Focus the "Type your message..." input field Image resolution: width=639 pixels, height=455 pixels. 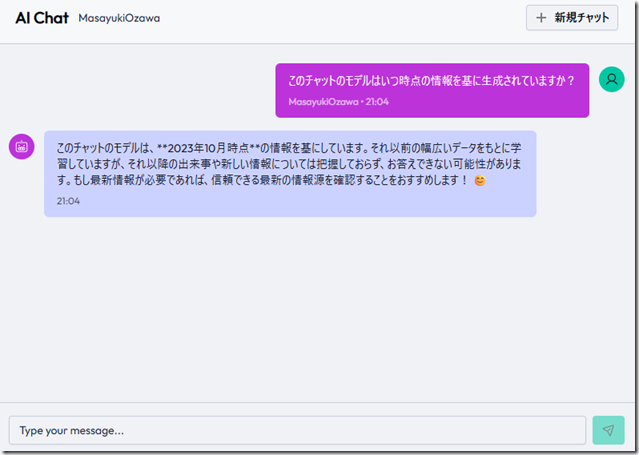pos(297,430)
